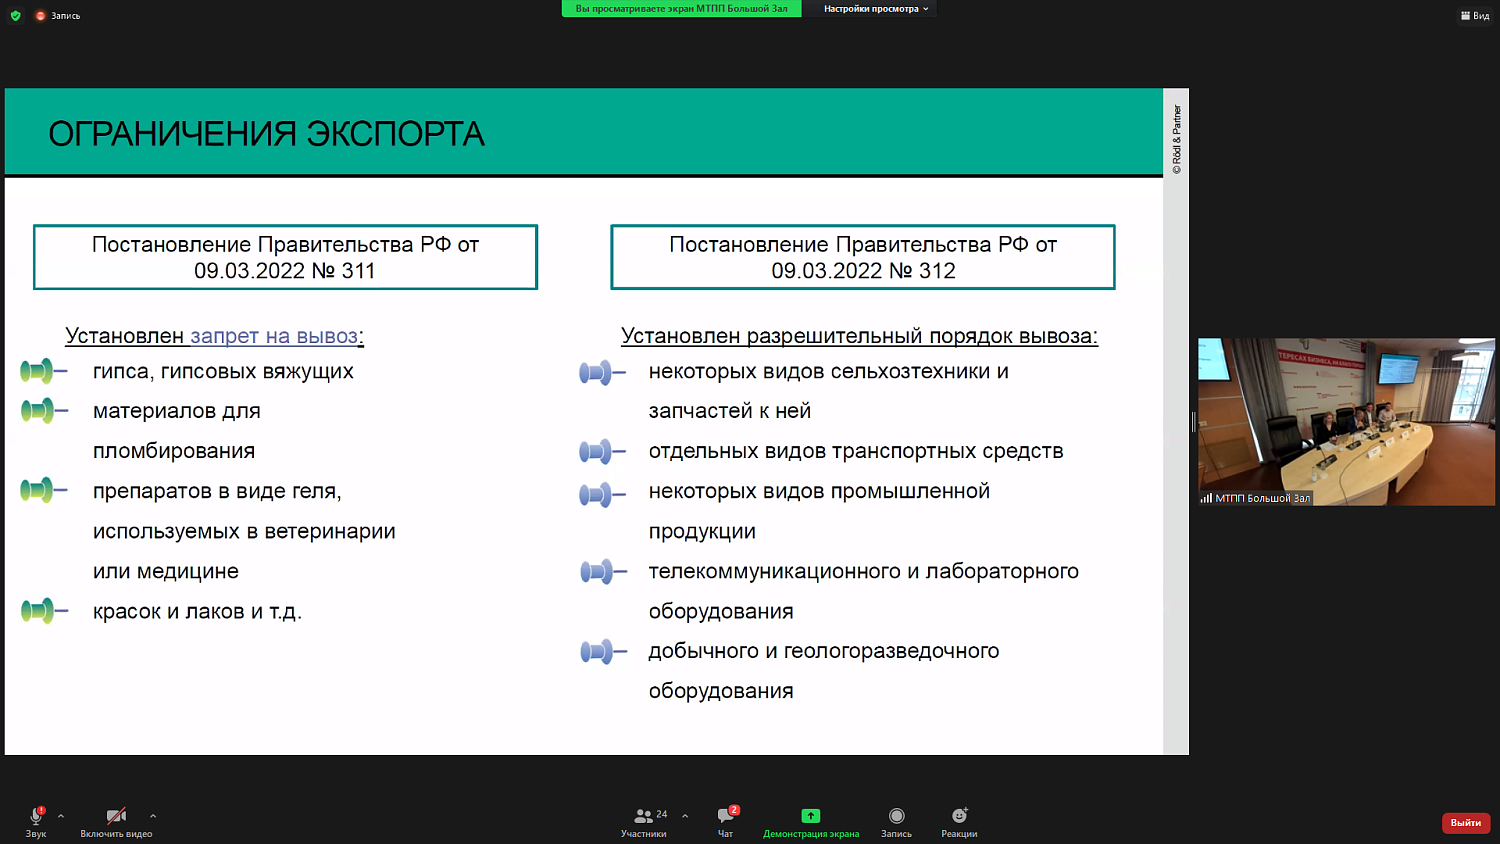Turn on the video camera
Image resolution: width=1500 pixels, height=844 pixels.
116,822
